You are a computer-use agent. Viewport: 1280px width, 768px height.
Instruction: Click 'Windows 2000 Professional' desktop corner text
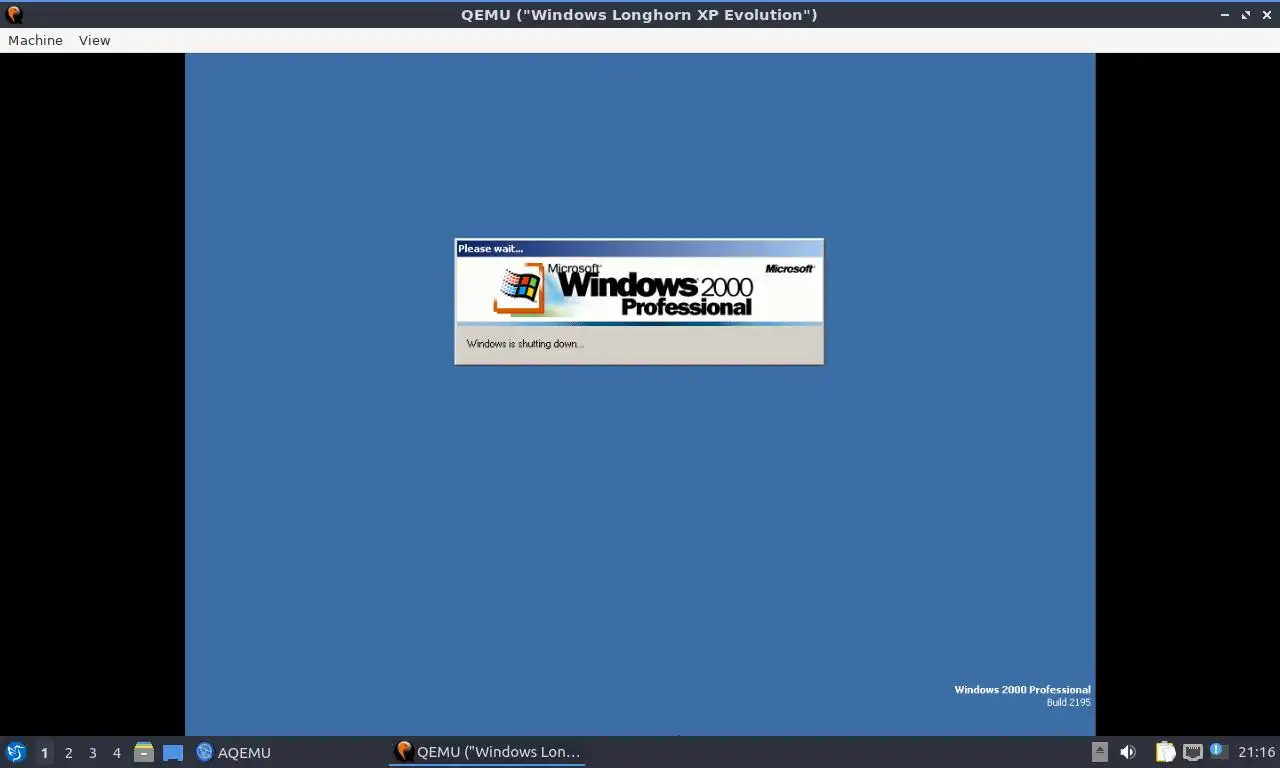1022,690
